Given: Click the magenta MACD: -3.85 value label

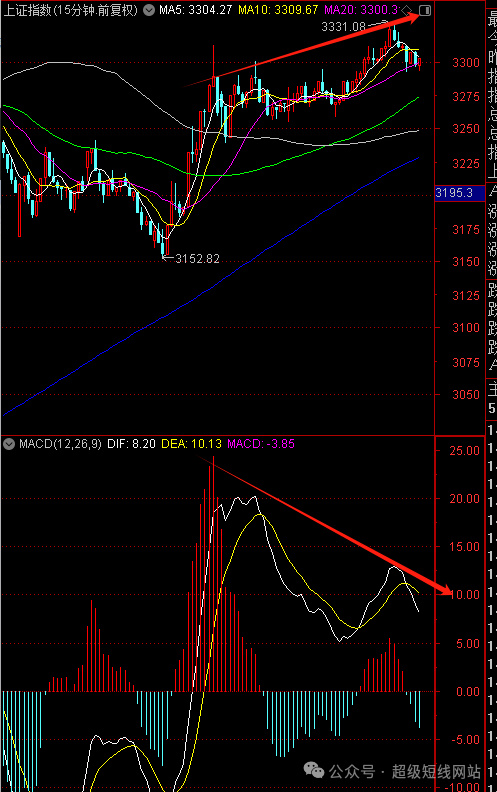Looking at the screenshot, I should (261, 444).
